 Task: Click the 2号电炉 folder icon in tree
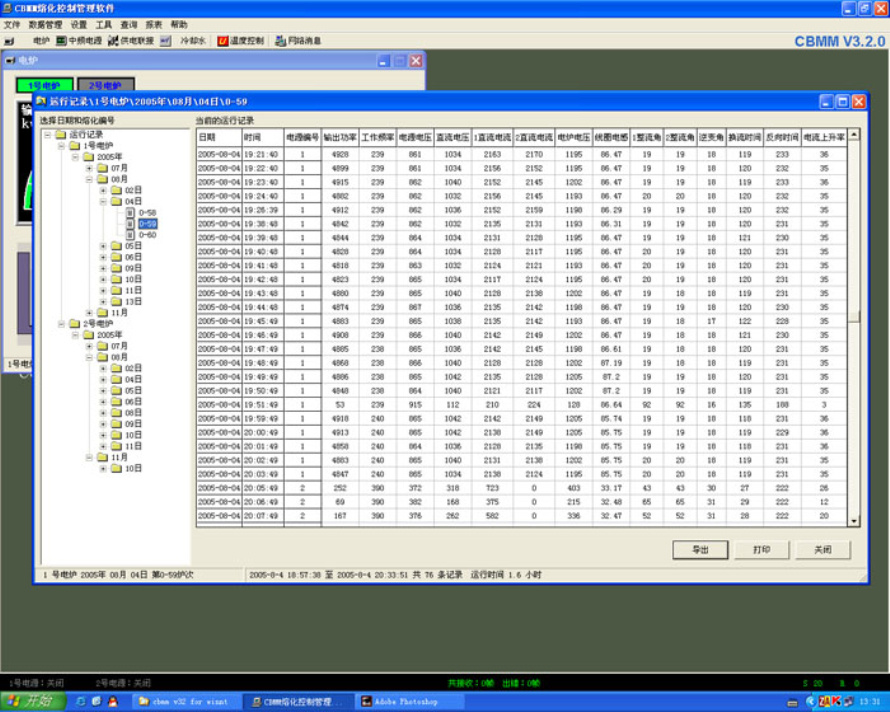tap(74, 324)
